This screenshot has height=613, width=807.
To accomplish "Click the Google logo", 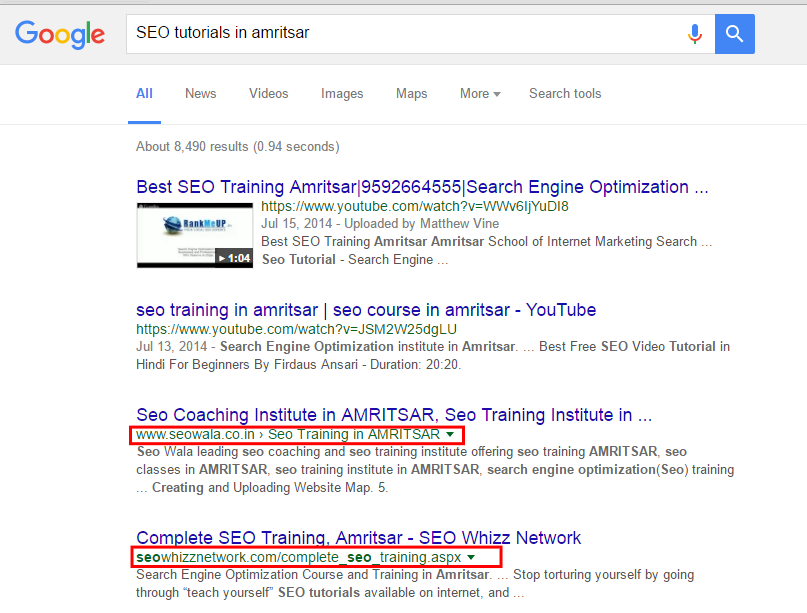I will [x=60, y=34].
